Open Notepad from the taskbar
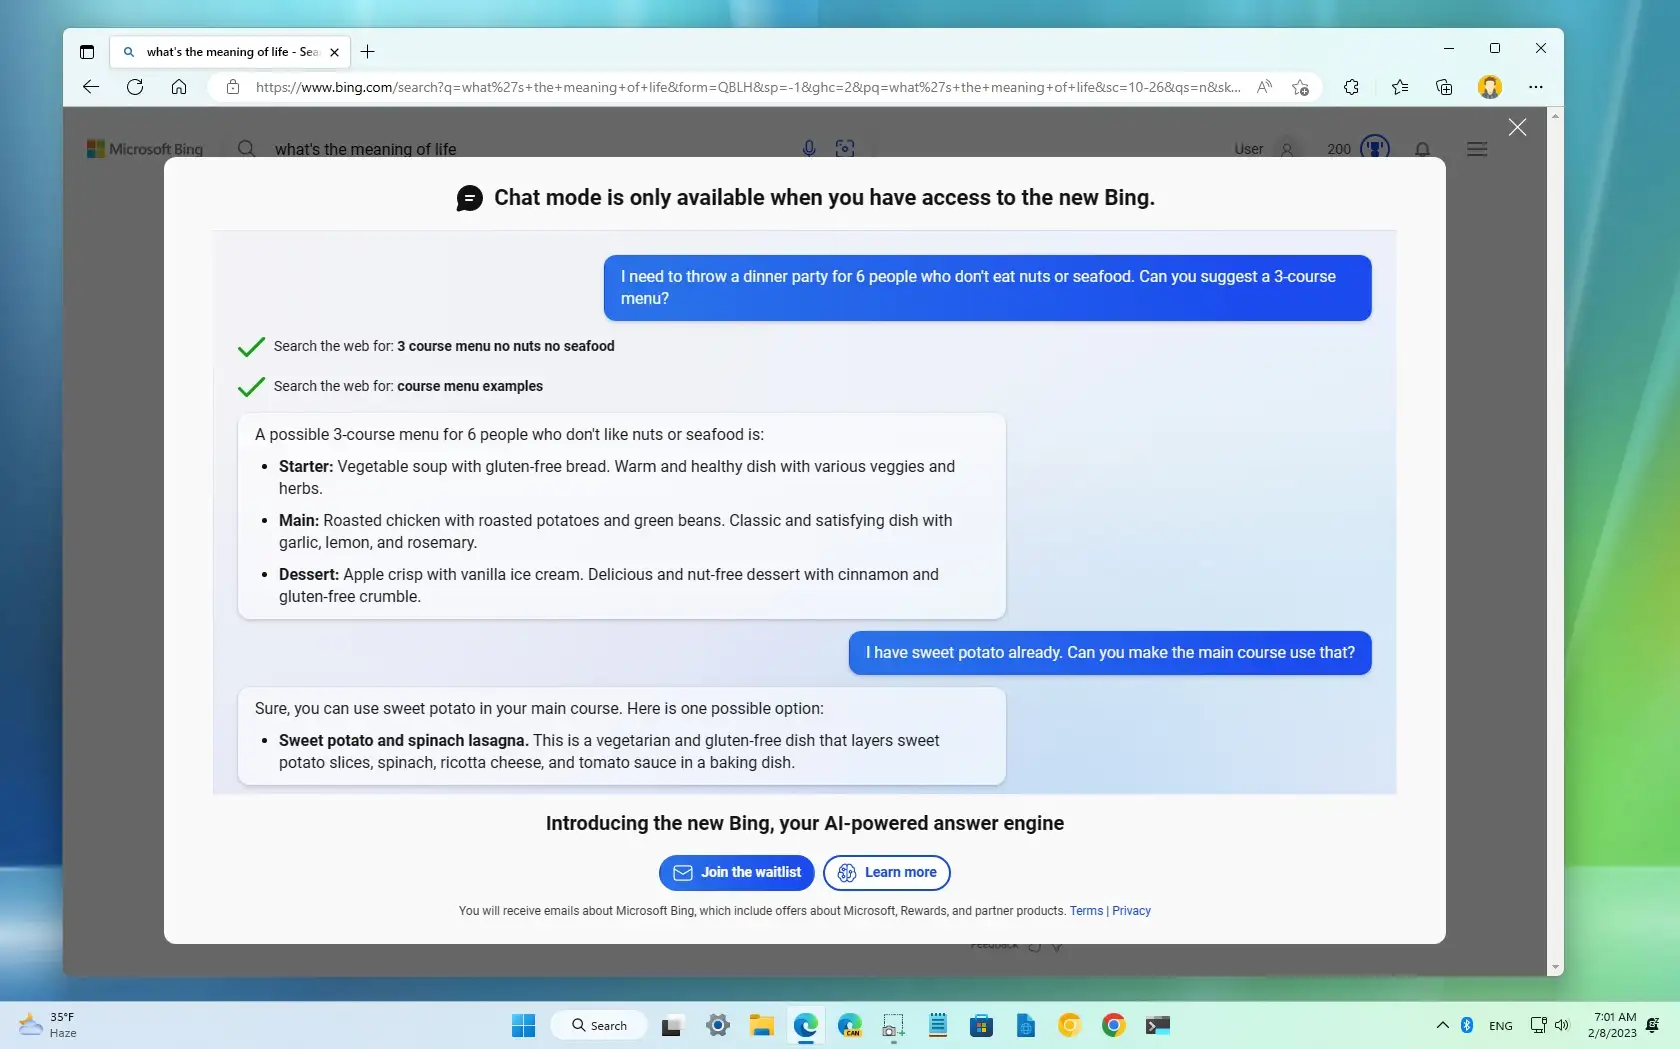Image resolution: width=1680 pixels, height=1049 pixels. (937, 1025)
